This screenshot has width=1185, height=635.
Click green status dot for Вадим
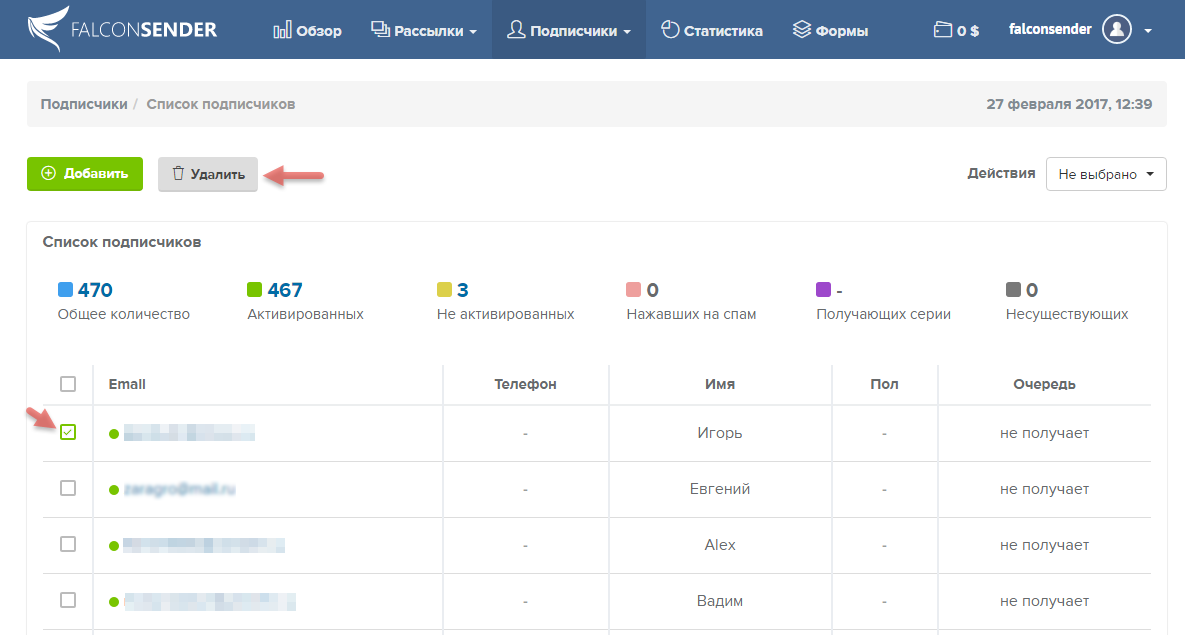(x=114, y=602)
